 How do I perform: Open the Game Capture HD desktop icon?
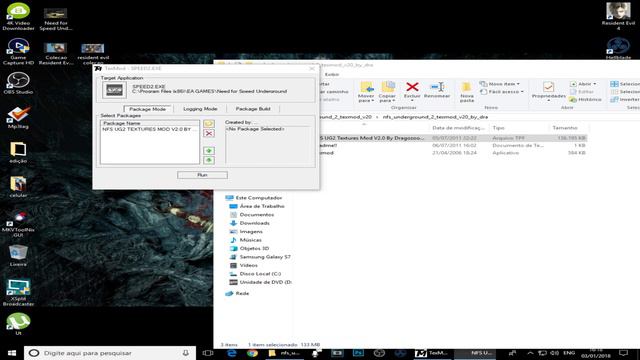[x=18, y=51]
